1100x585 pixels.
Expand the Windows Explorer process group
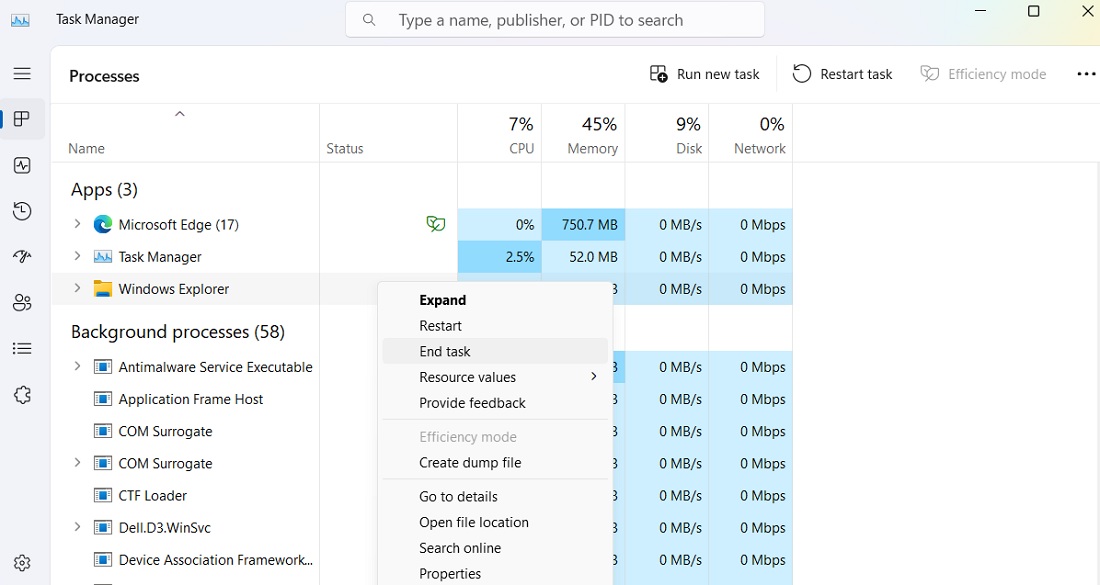click(x=78, y=289)
